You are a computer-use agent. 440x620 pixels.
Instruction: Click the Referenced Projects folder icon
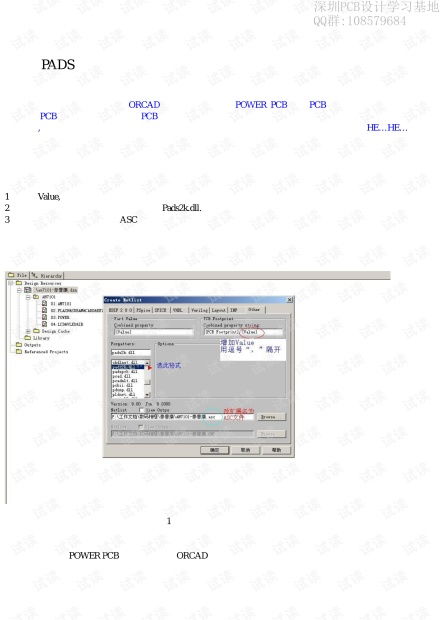coord(19,352)
